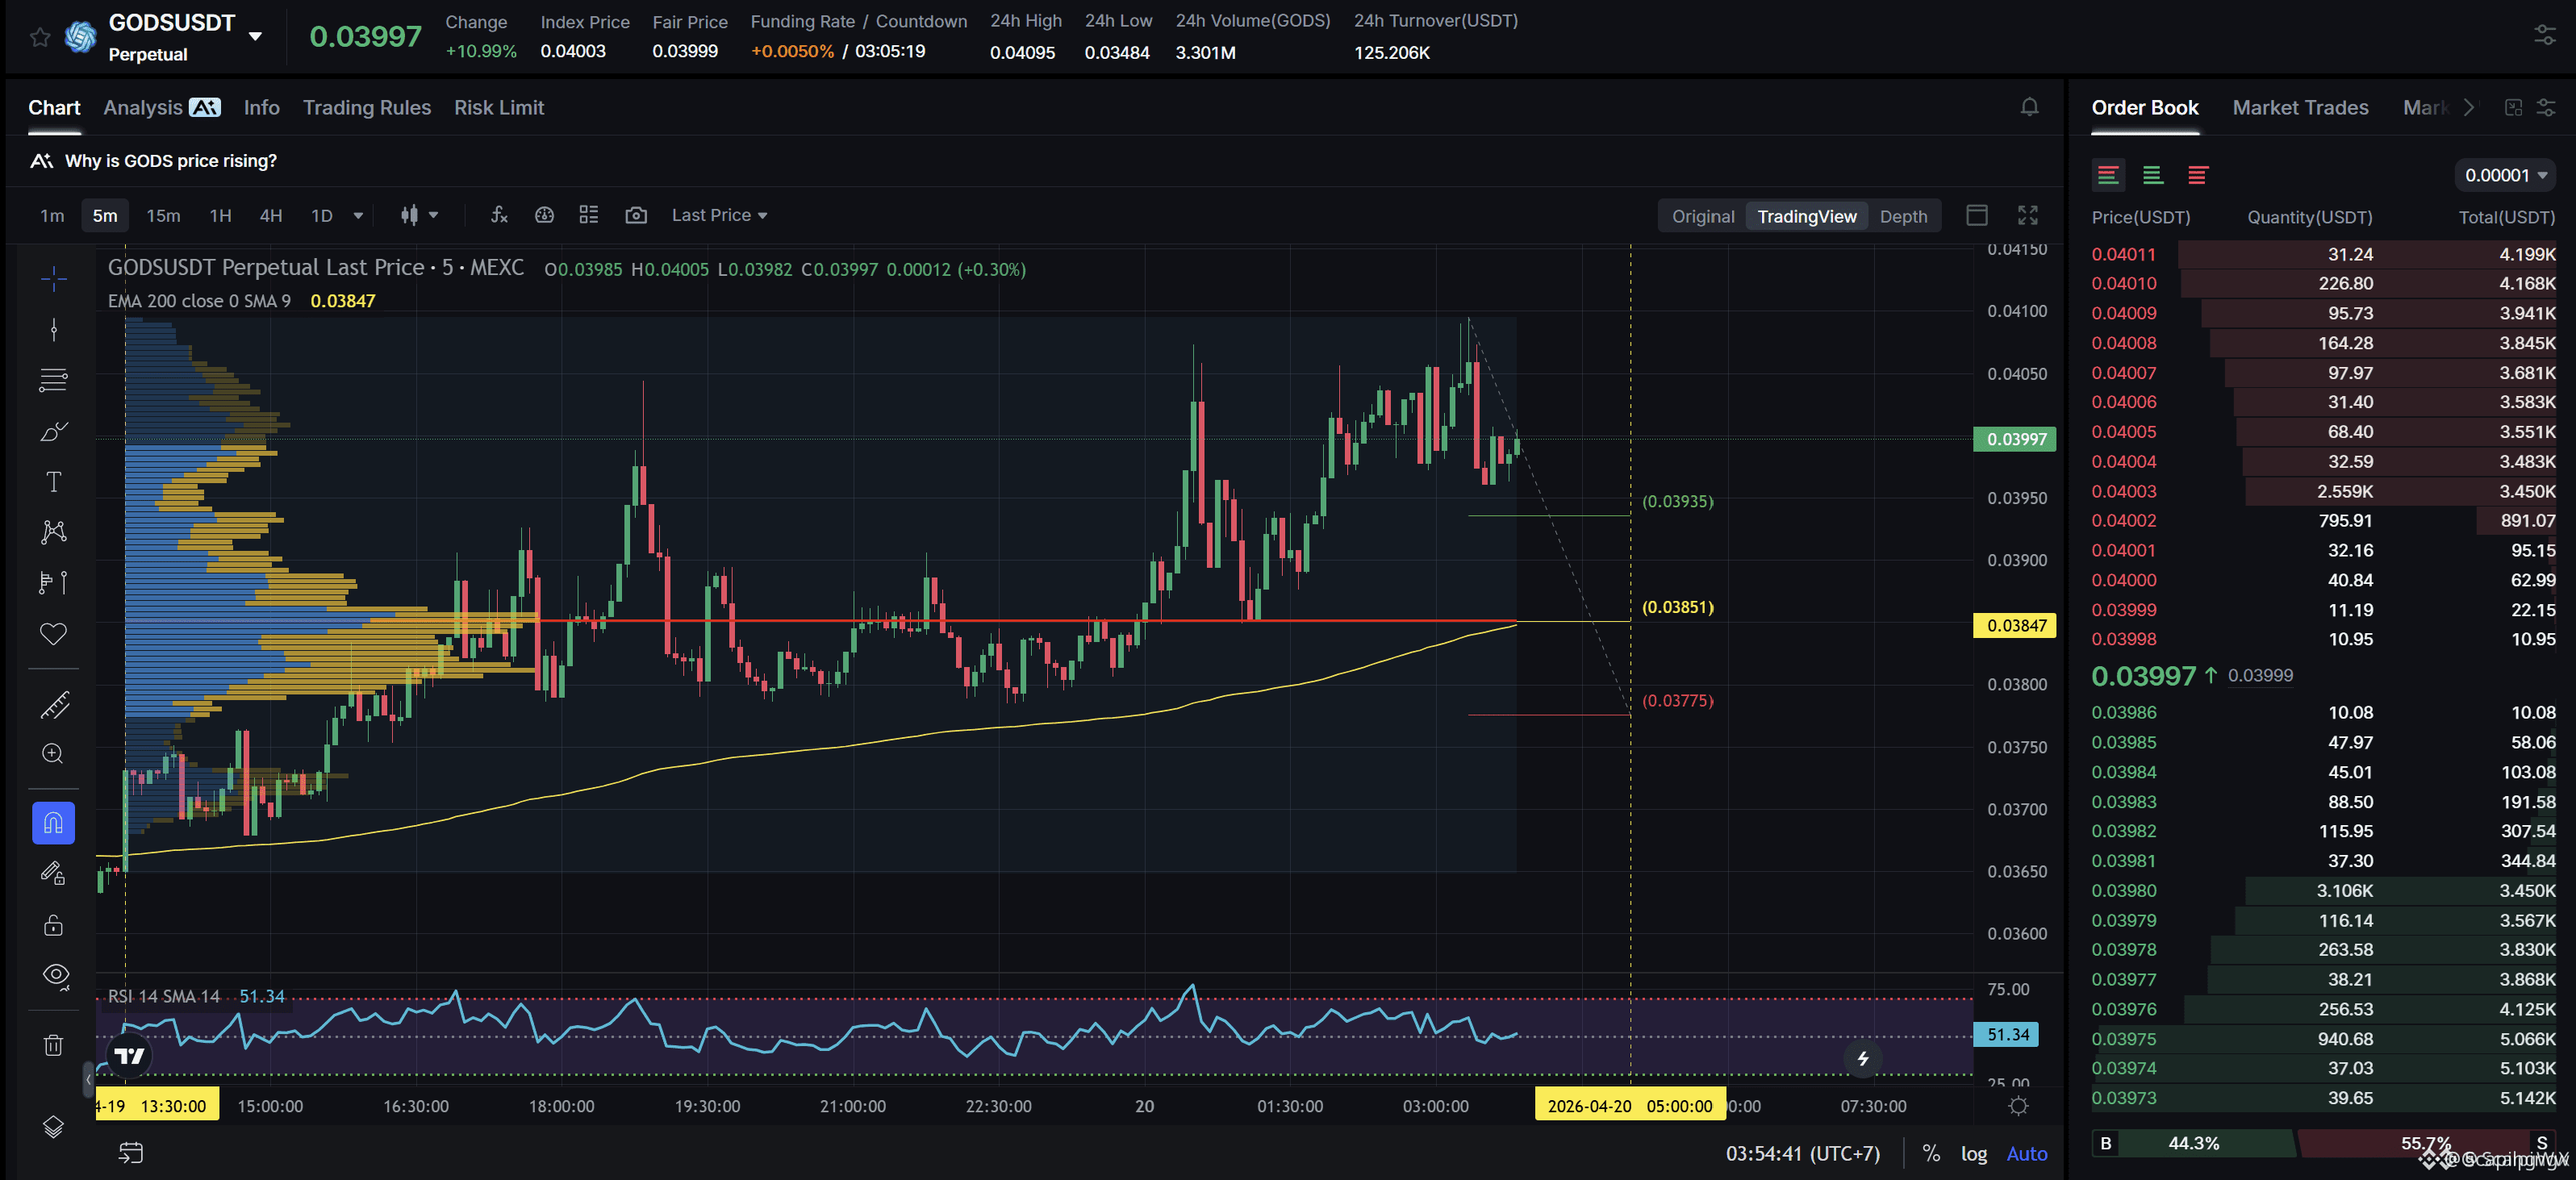Open the price alert bell icon

[2029, 107]
